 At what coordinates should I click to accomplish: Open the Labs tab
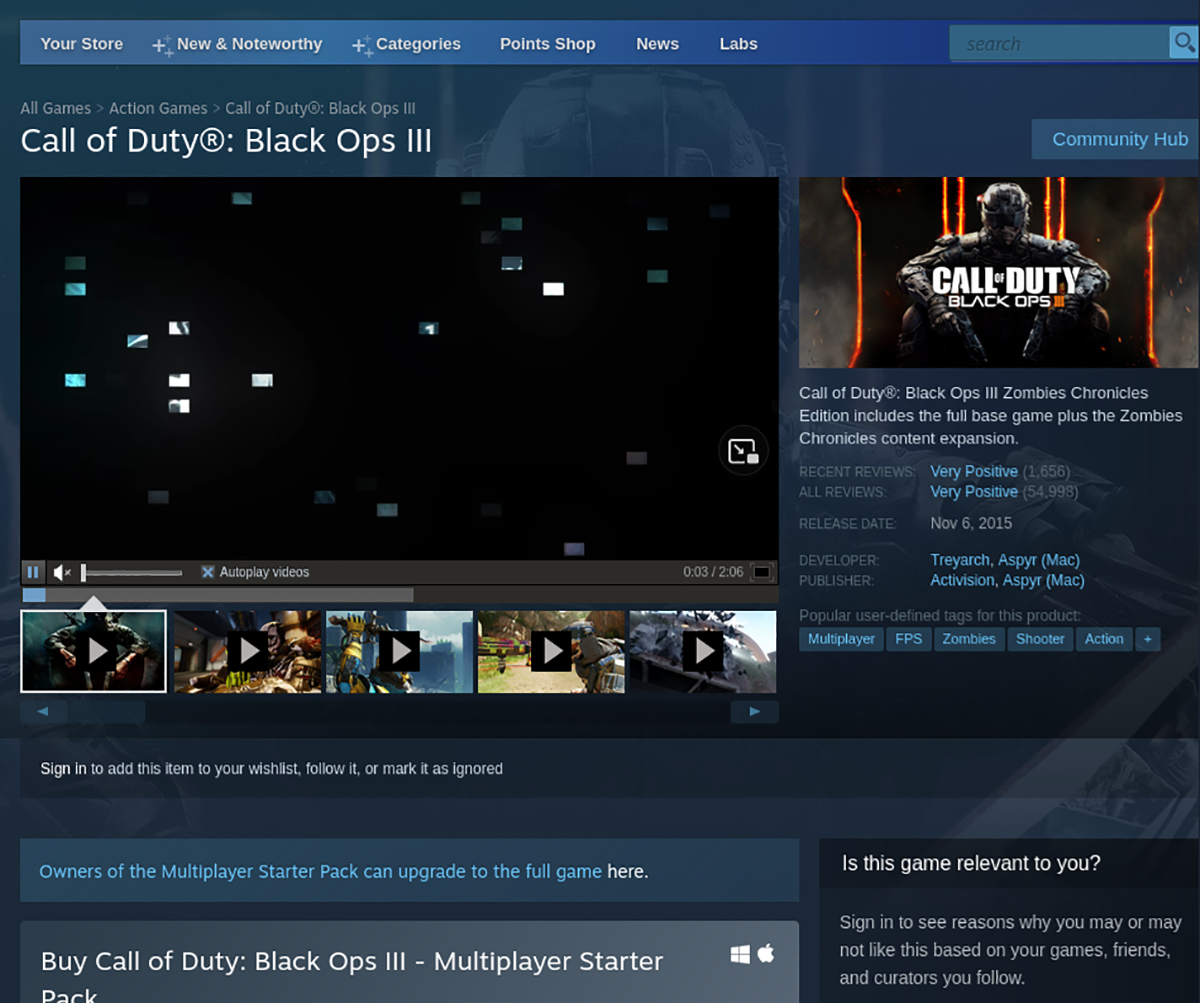click(x=738, y=44)
